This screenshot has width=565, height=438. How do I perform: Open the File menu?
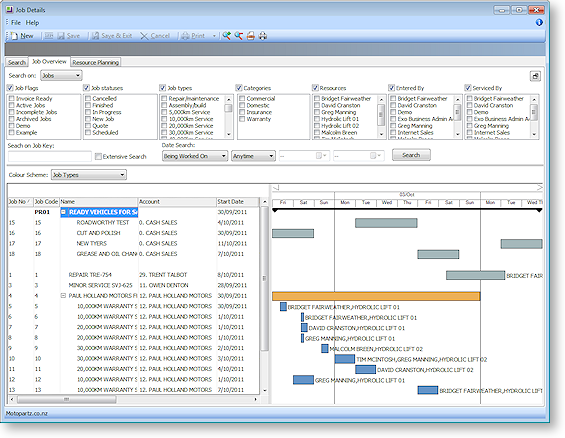pyautogui.click(x=16, y=23)
